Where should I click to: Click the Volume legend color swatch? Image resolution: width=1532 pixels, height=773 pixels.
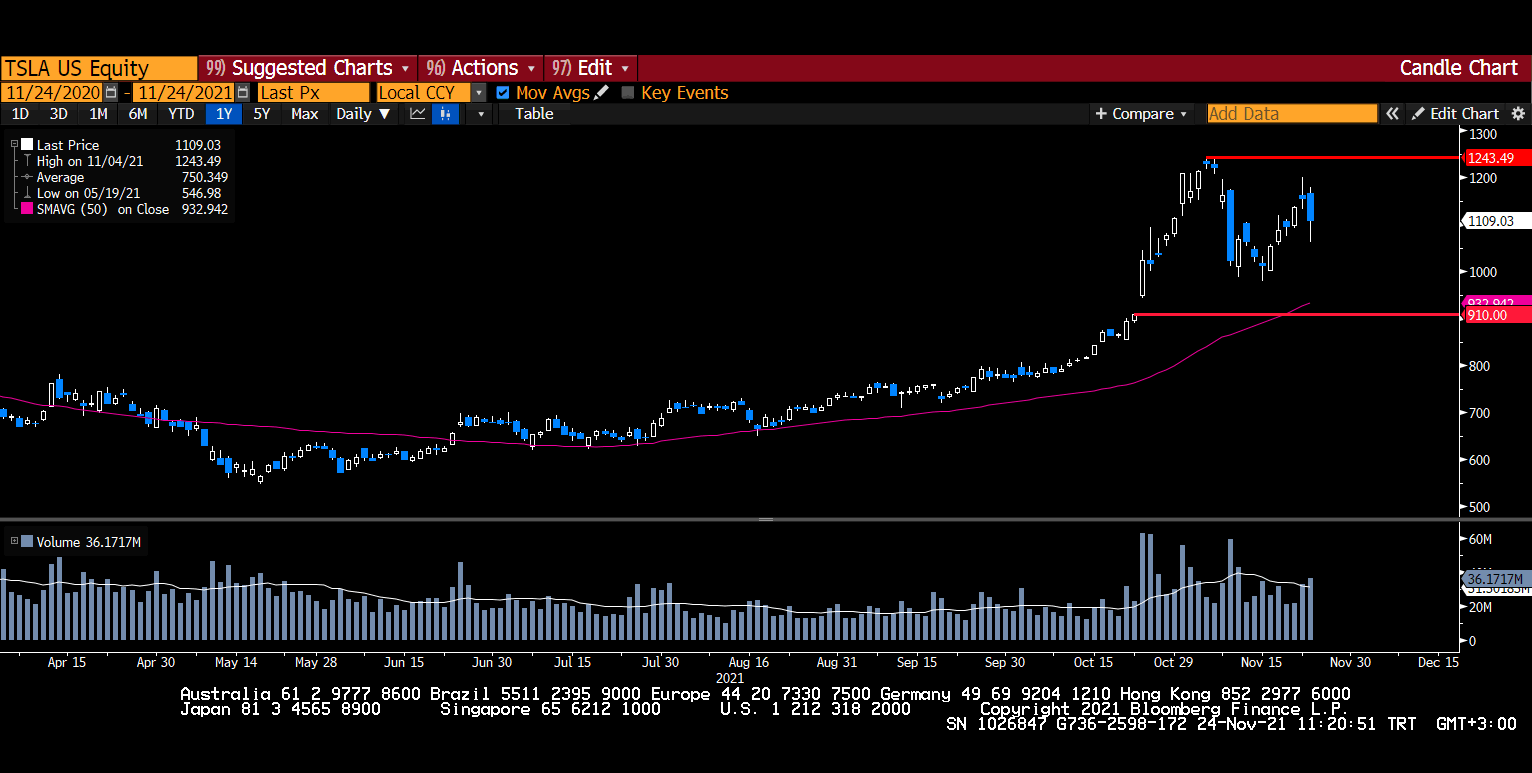coord(27,542)
